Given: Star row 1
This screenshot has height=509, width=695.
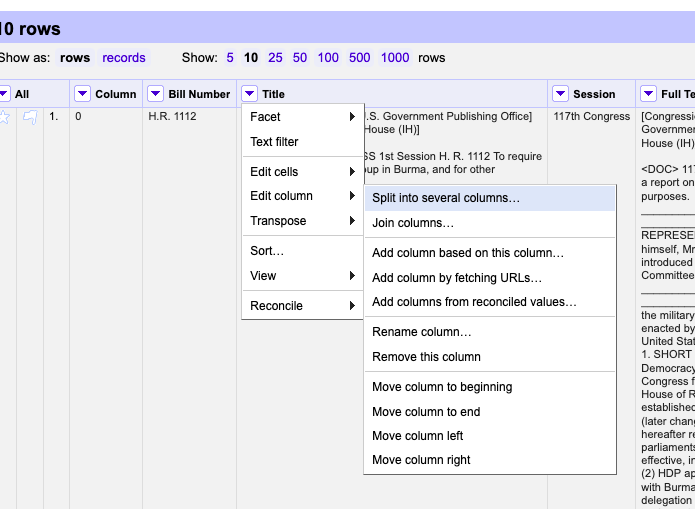Looking at the screenshot, I should click(x=4, y=117).
